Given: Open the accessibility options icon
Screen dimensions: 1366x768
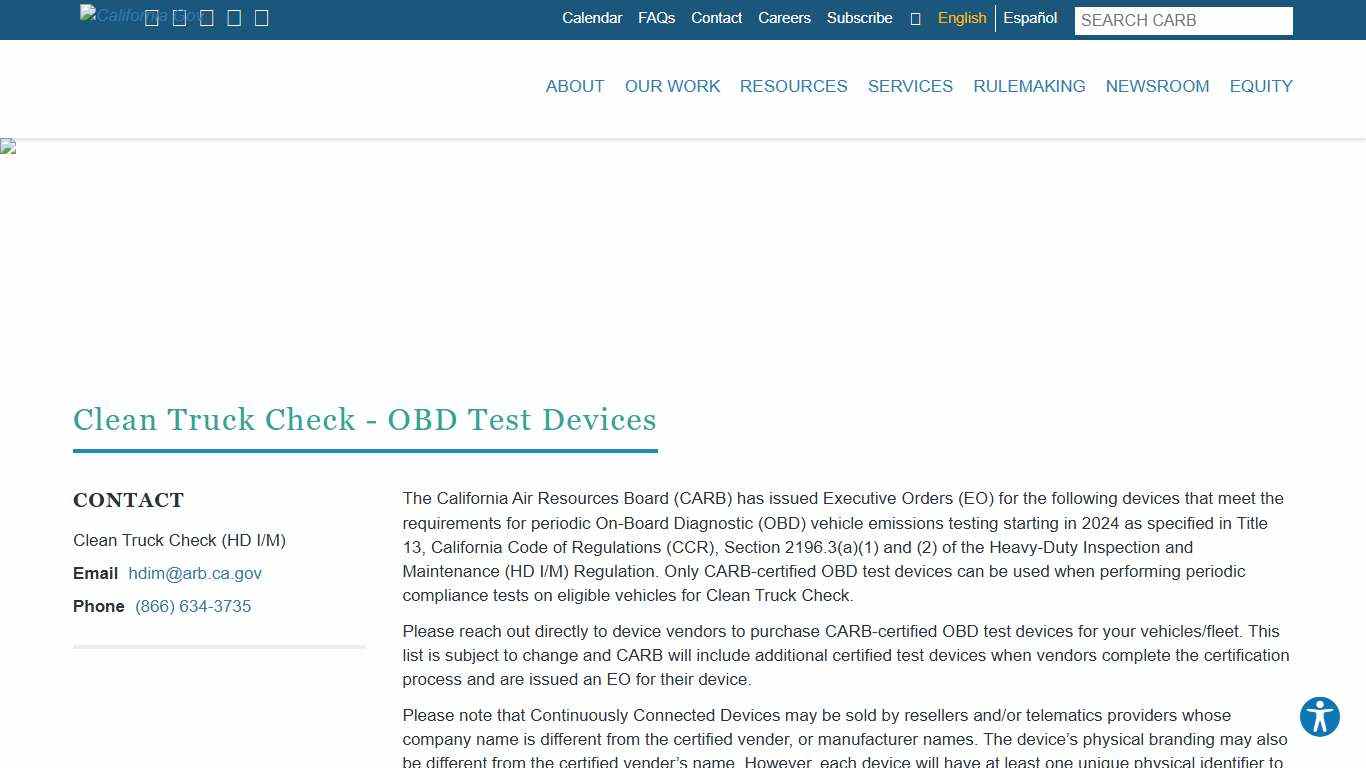Looking at the screenshot, I should point(1319,717).
